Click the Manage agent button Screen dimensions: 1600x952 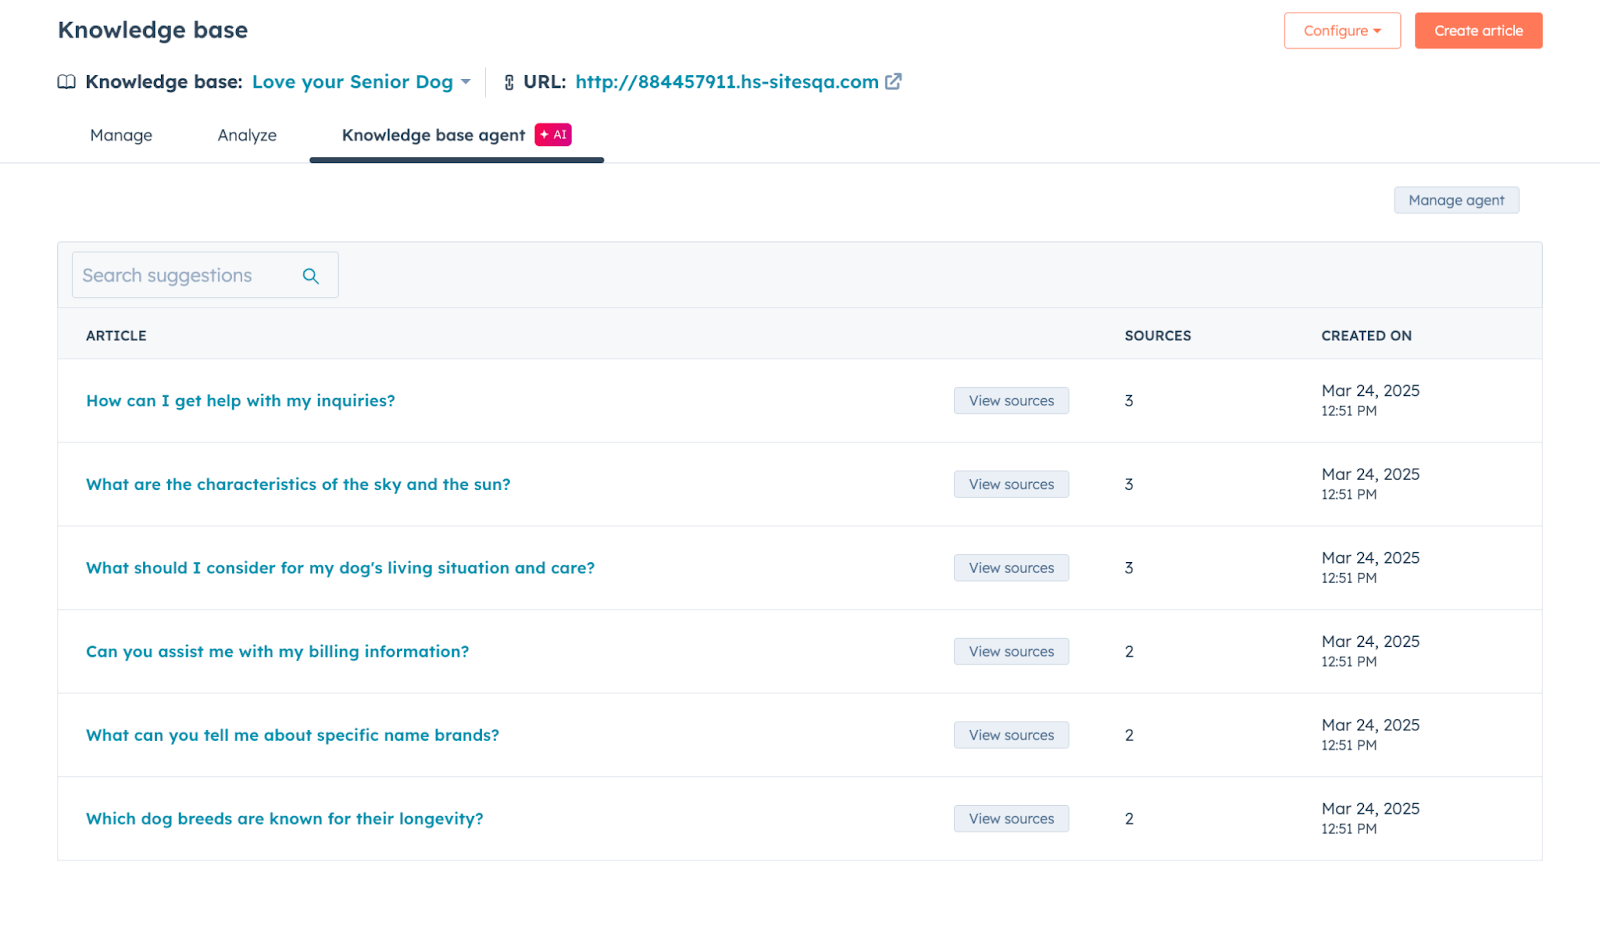[x=1456, y=200]
